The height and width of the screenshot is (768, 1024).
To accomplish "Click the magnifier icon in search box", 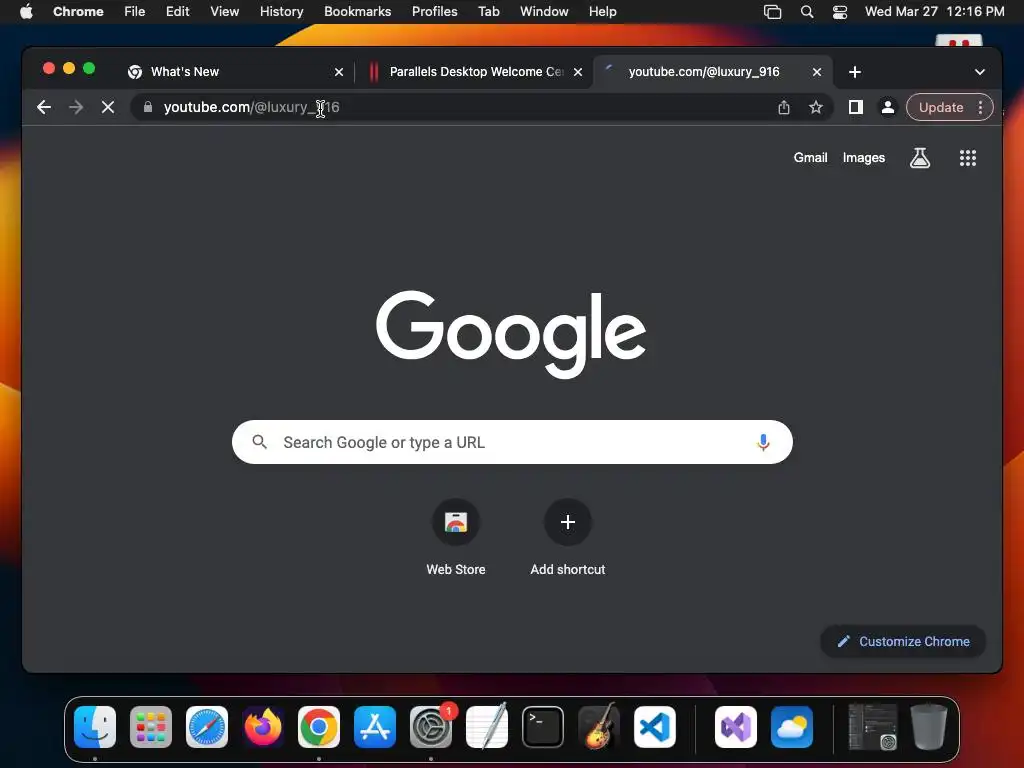I will (x=259, y=442).
